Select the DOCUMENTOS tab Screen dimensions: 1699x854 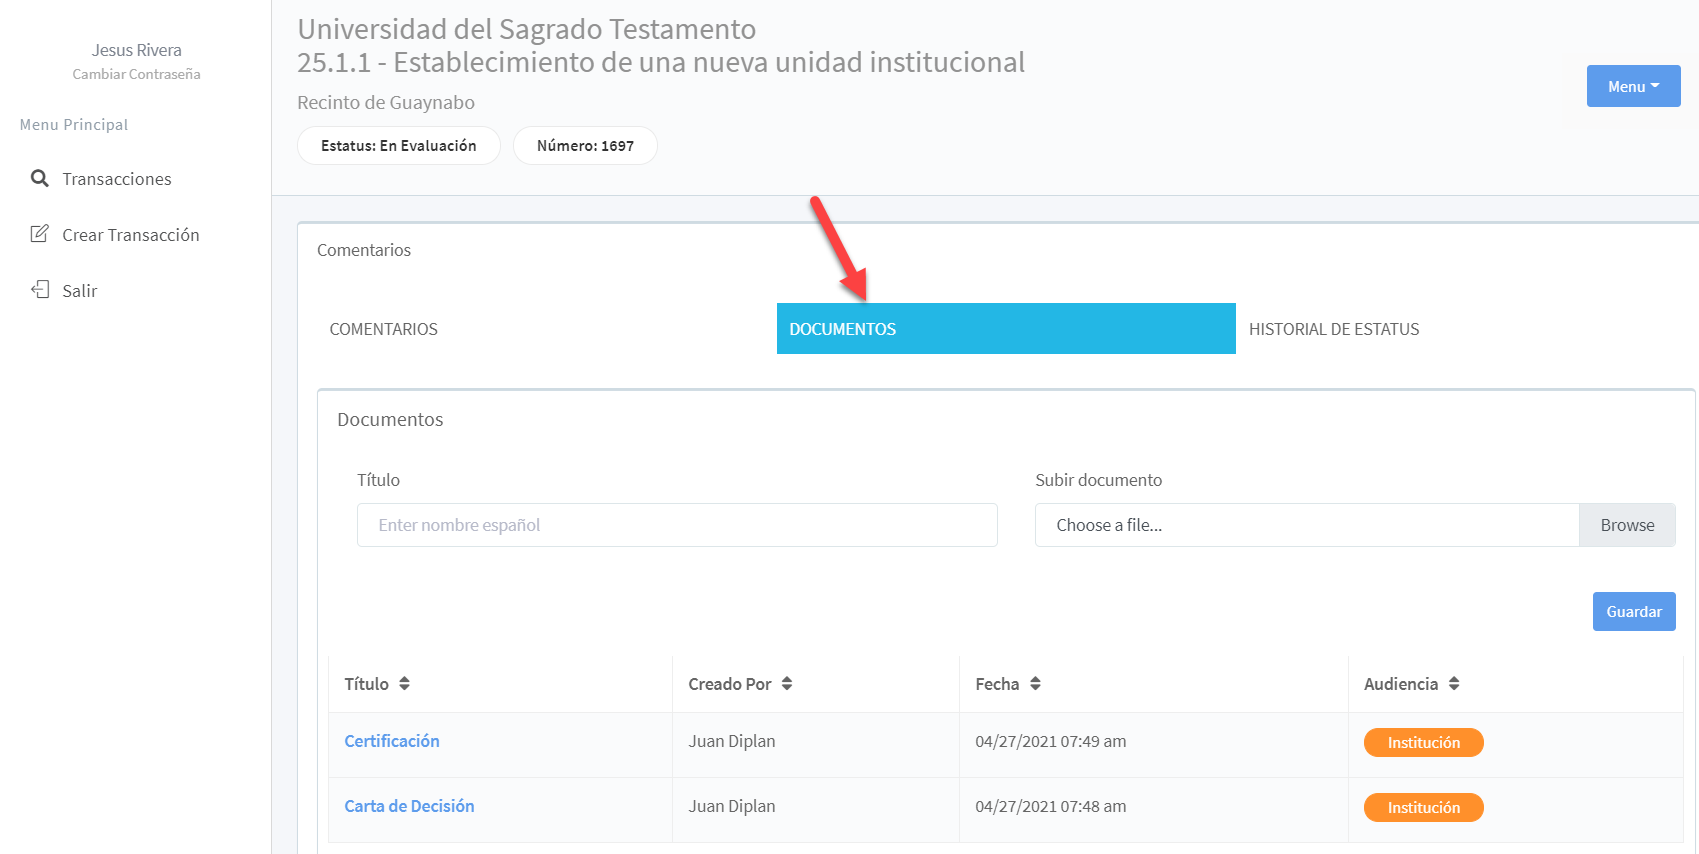point(1006,329)
